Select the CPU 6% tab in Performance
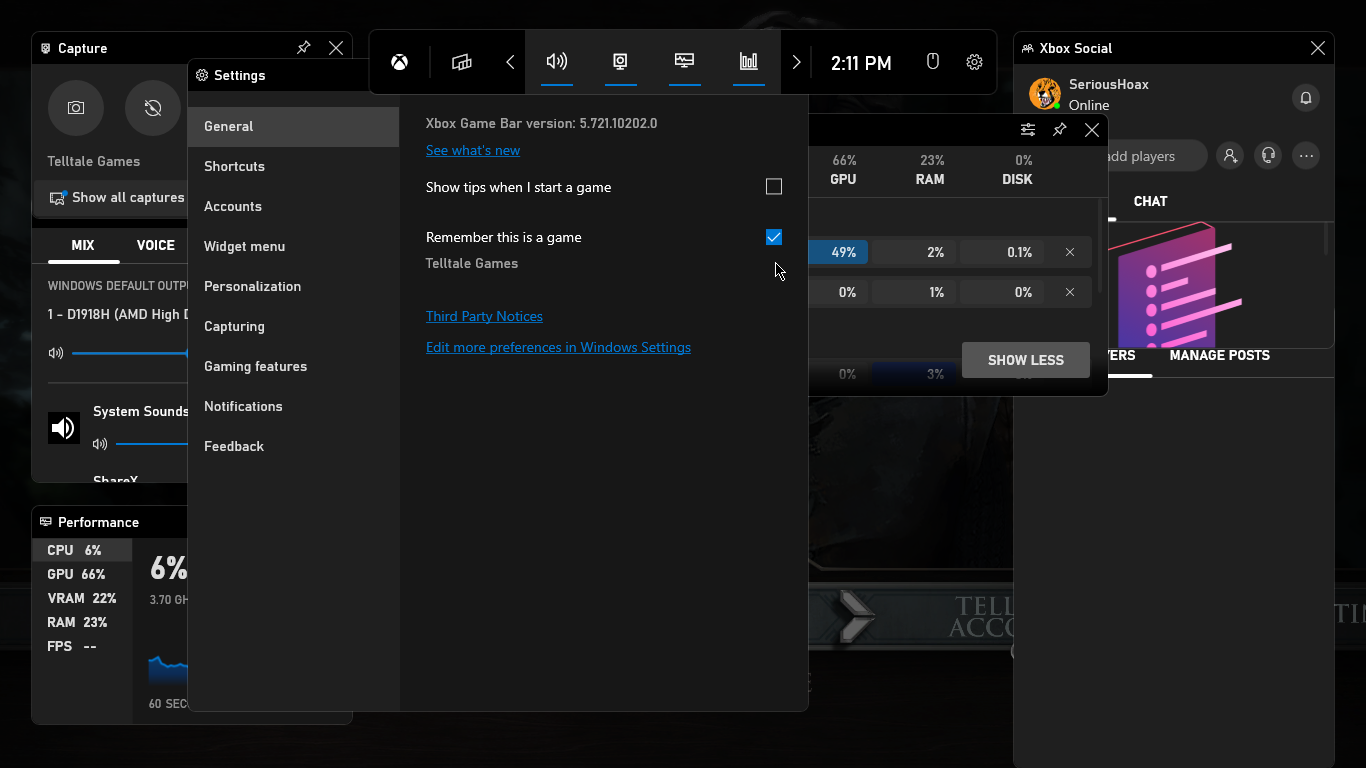This screenshot has height=768, width=1366. [x=82, y=550]
